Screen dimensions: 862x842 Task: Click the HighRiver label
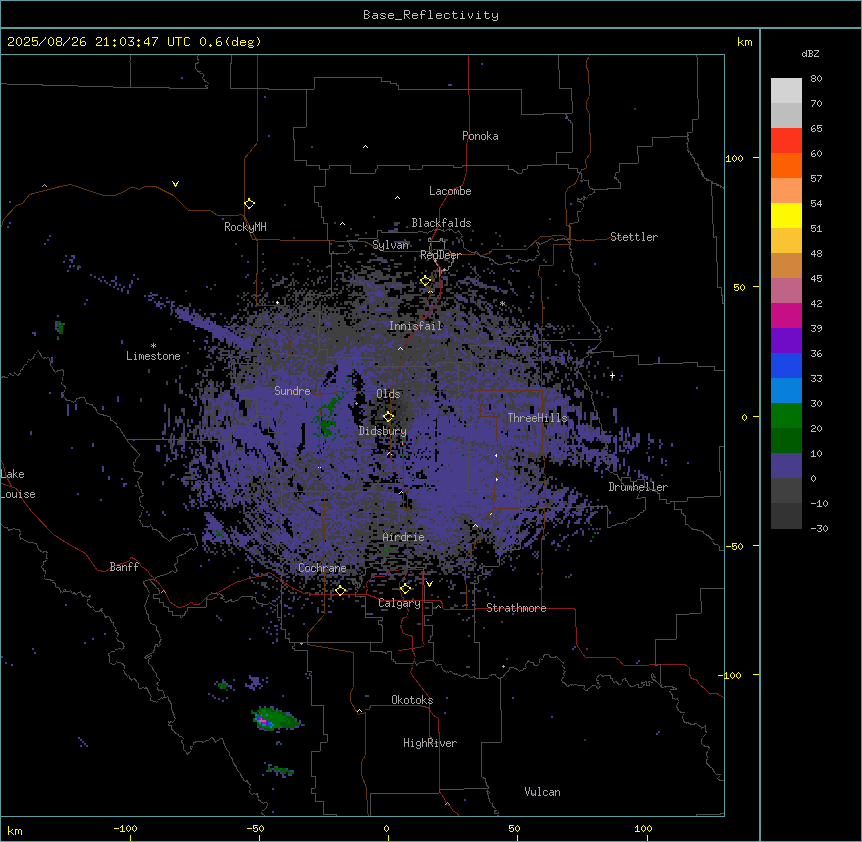(430, 743)
